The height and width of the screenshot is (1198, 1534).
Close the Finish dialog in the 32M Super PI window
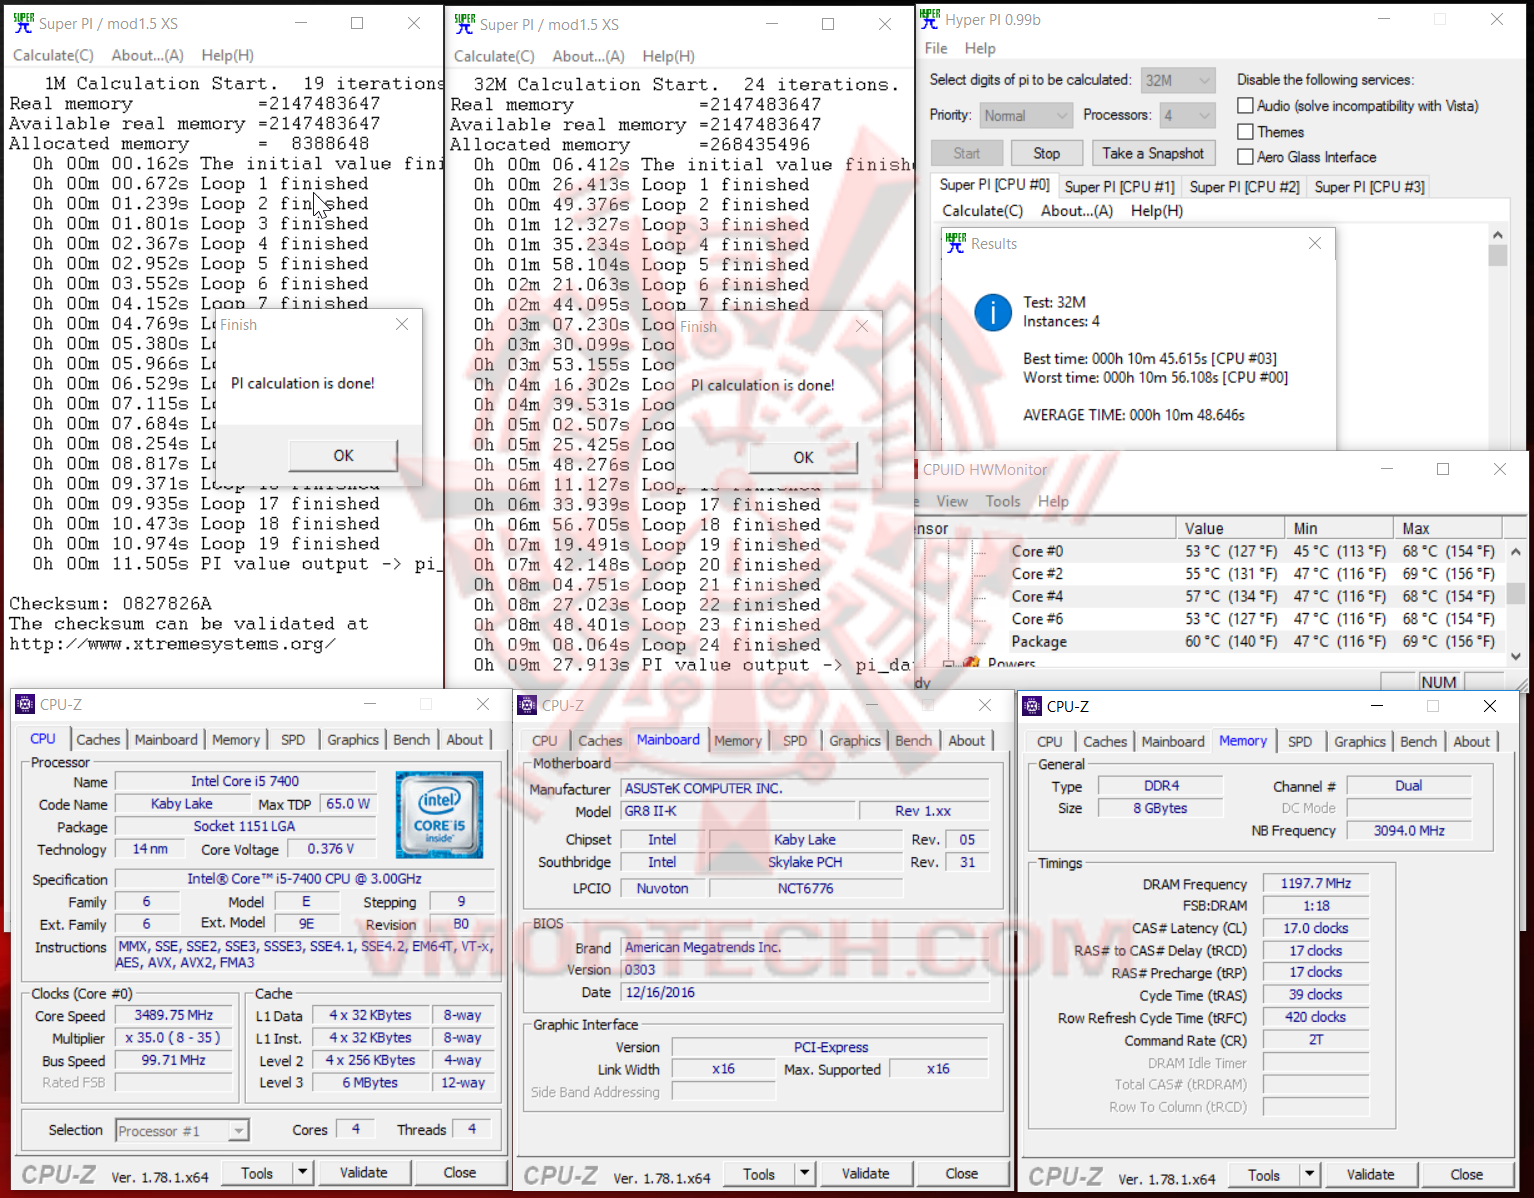(862, 326)
